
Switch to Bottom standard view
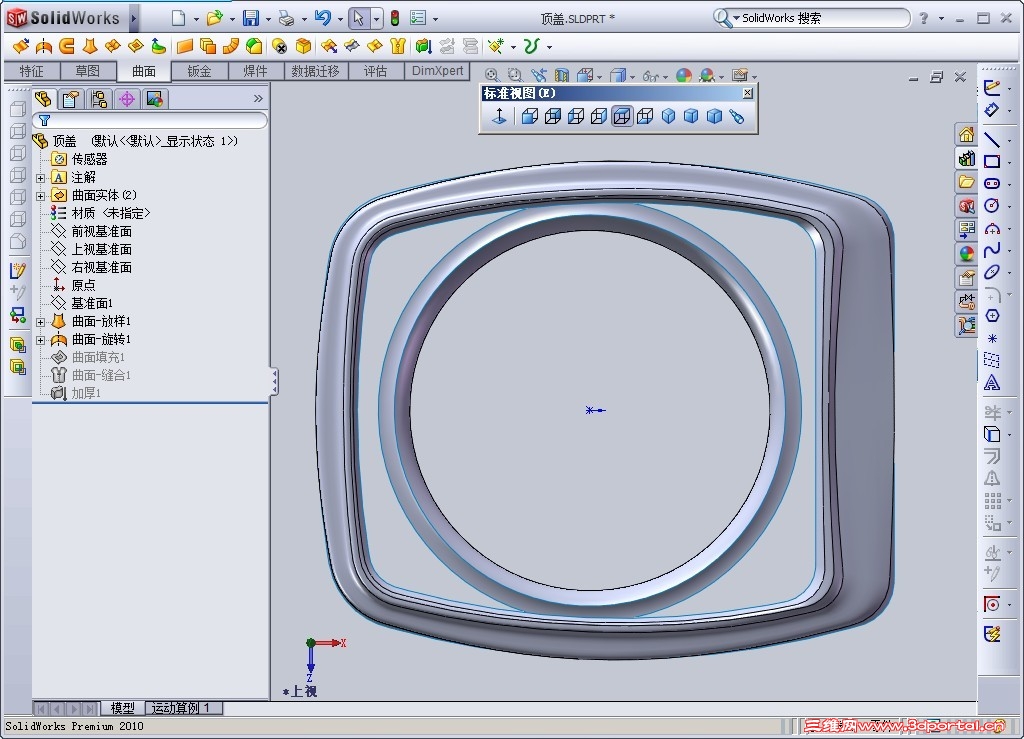(645, 116)
